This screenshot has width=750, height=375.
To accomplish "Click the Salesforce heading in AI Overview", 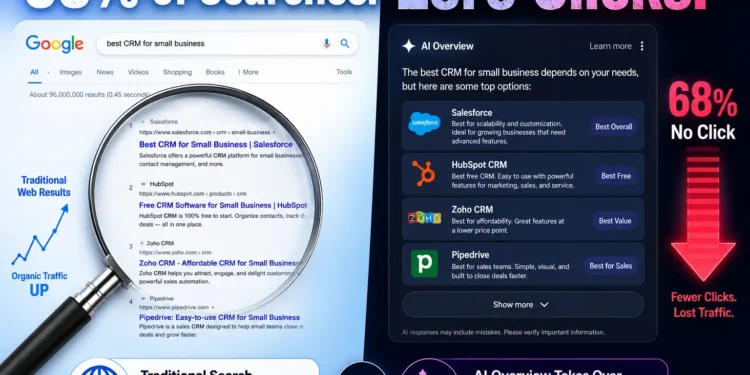I will point(472,113).
